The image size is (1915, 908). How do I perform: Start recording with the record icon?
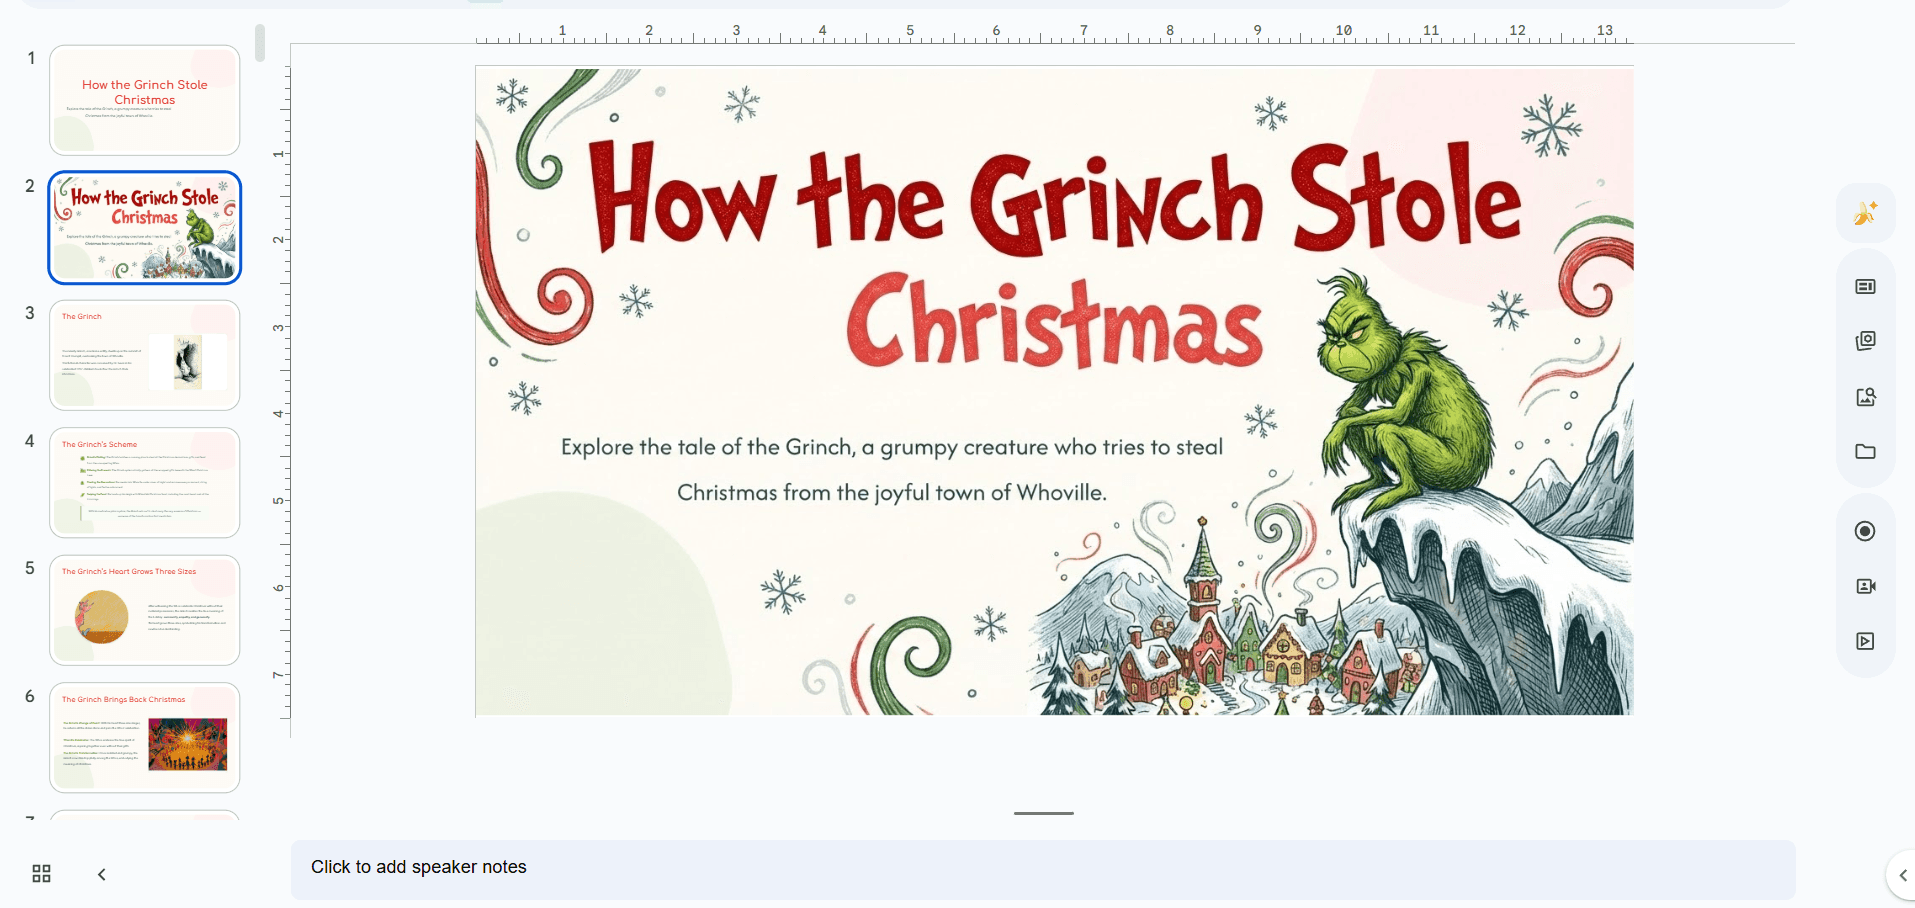1865,531
